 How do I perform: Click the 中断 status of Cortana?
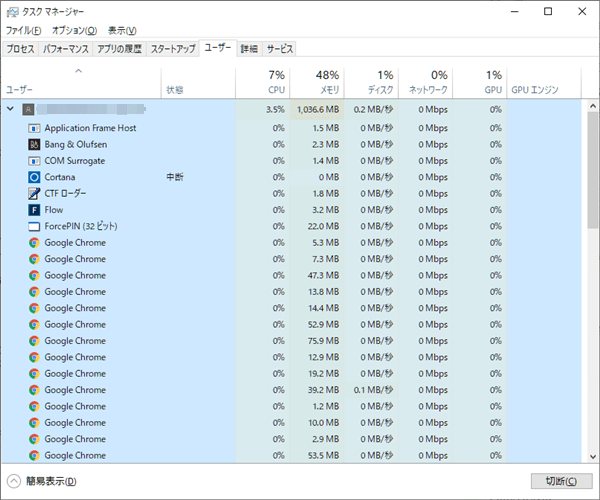(175, 177)
